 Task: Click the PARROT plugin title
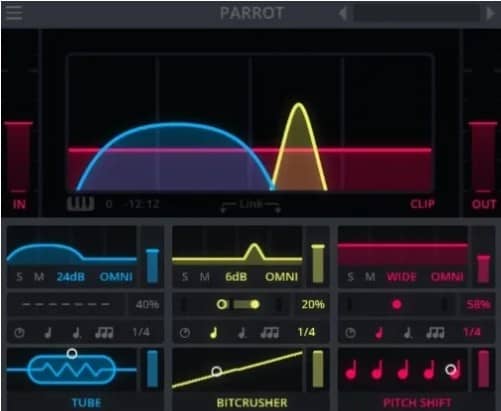pyautogui.click(x=252, y=13)
